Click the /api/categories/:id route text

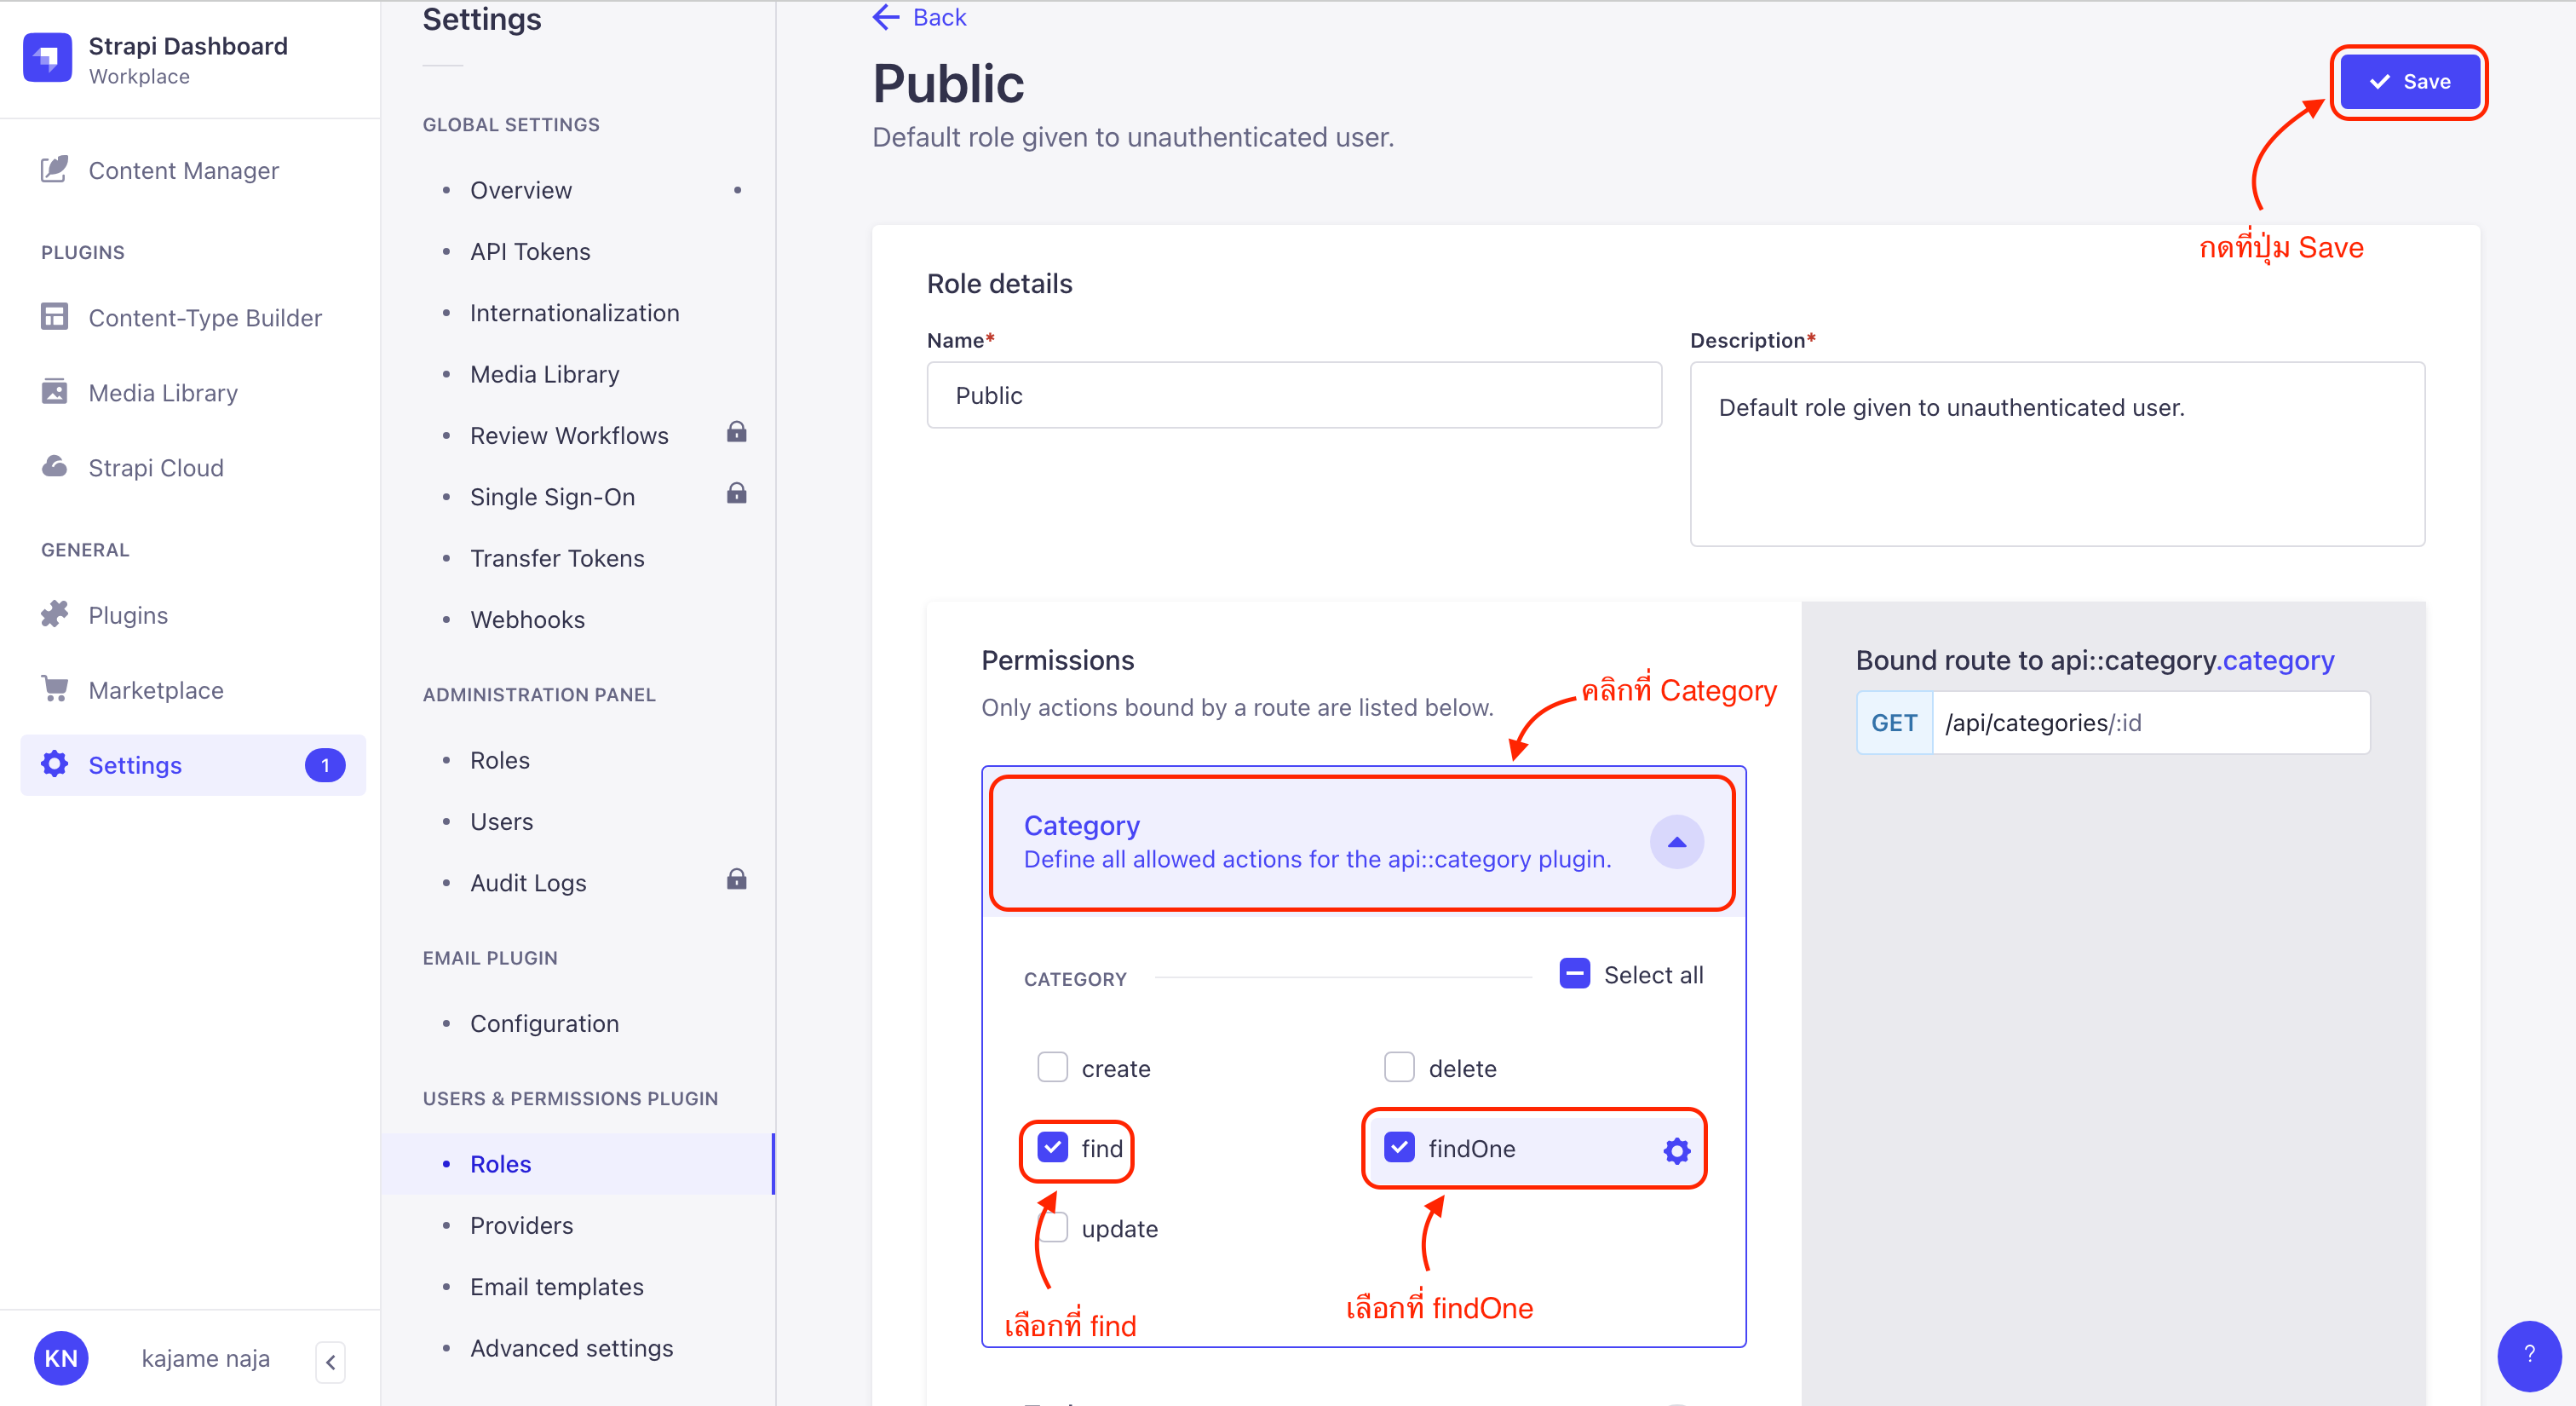(x=2042, y=722)
